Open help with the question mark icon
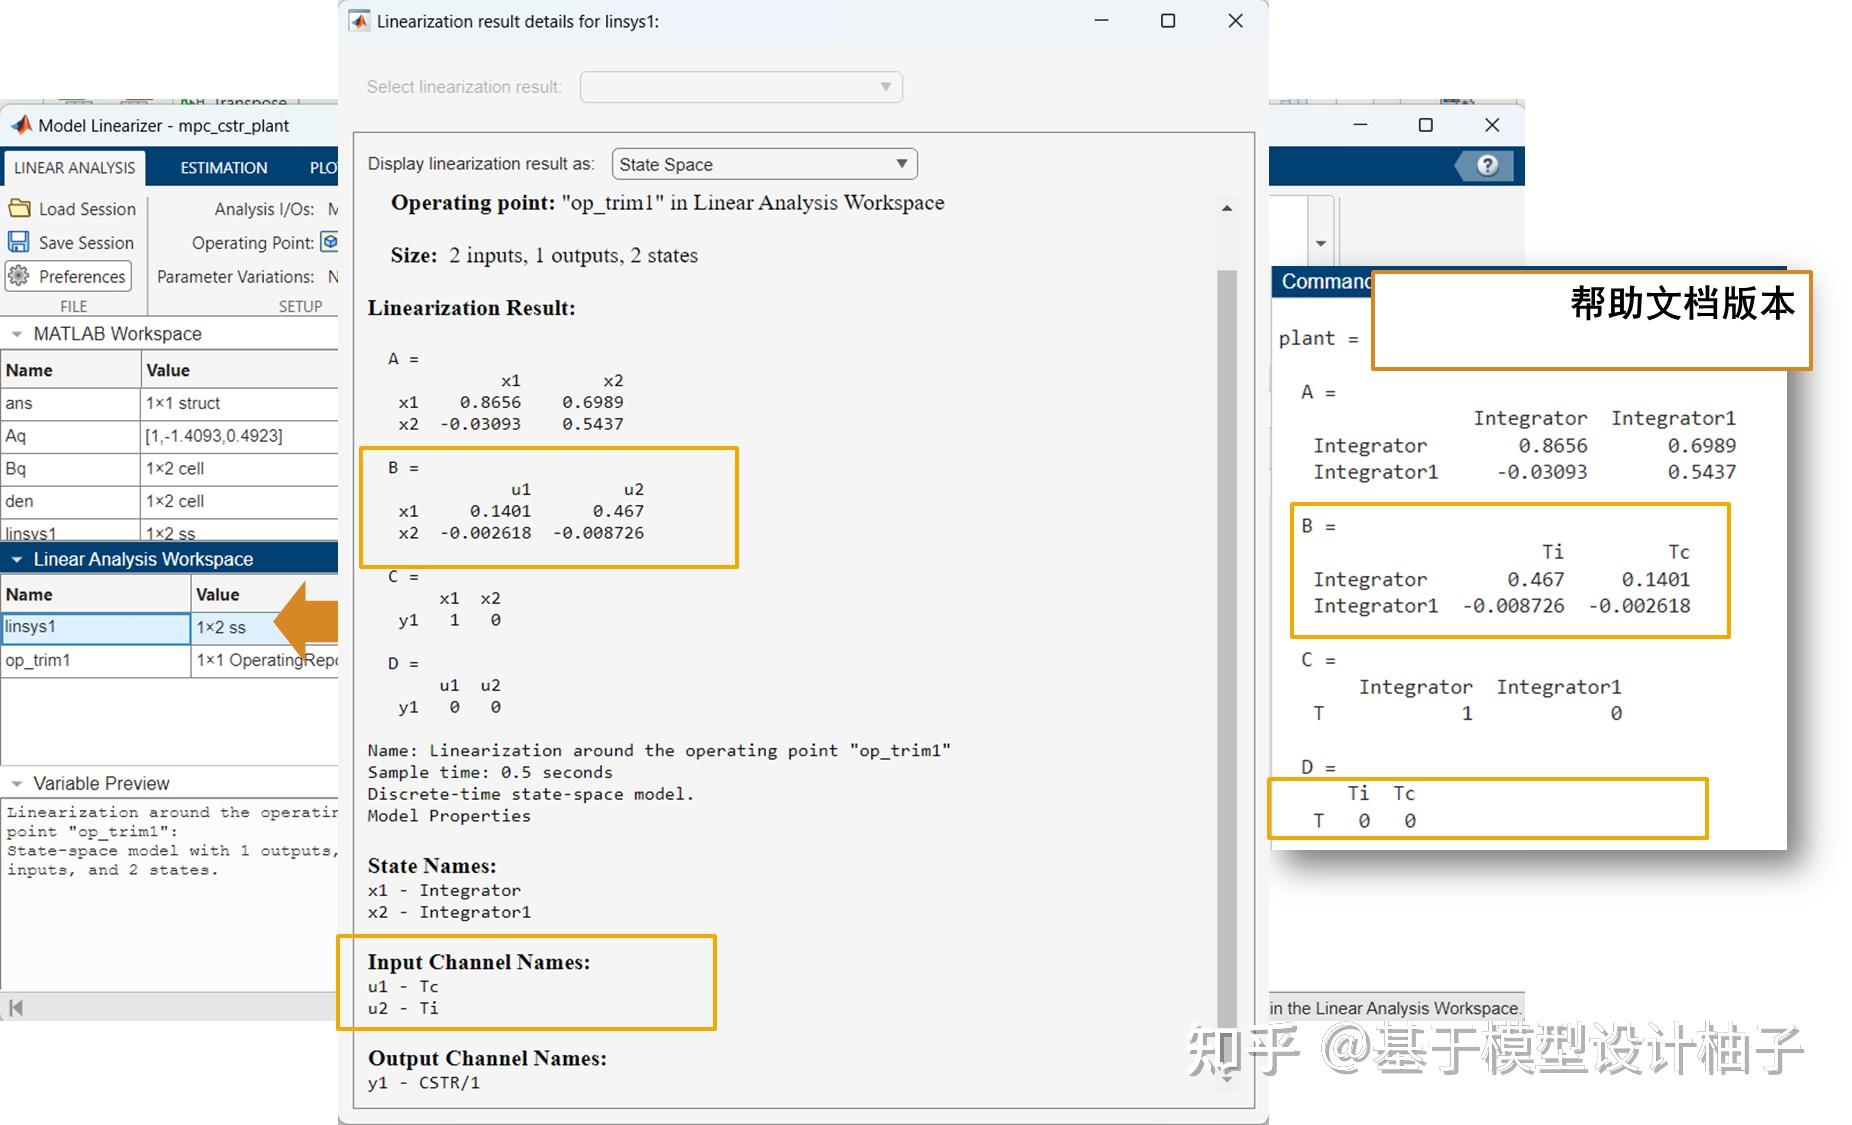The height and width of the screenshot is (1125, 1852). pyautogui.click(x=1486, y=166)
